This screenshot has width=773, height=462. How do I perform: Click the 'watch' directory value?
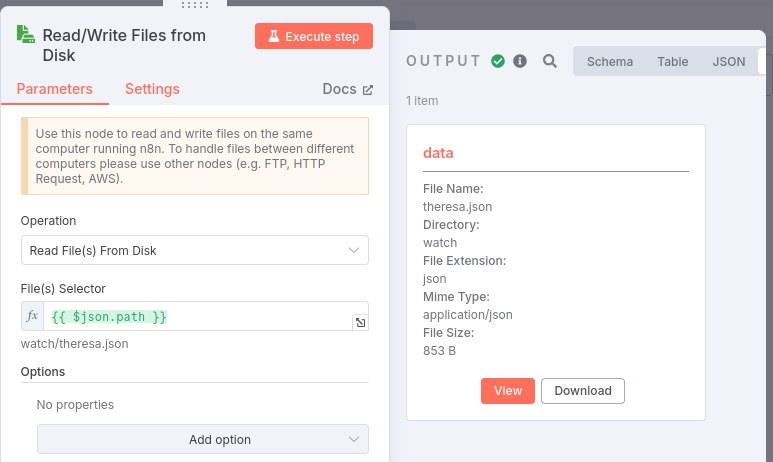pos(440,243)
